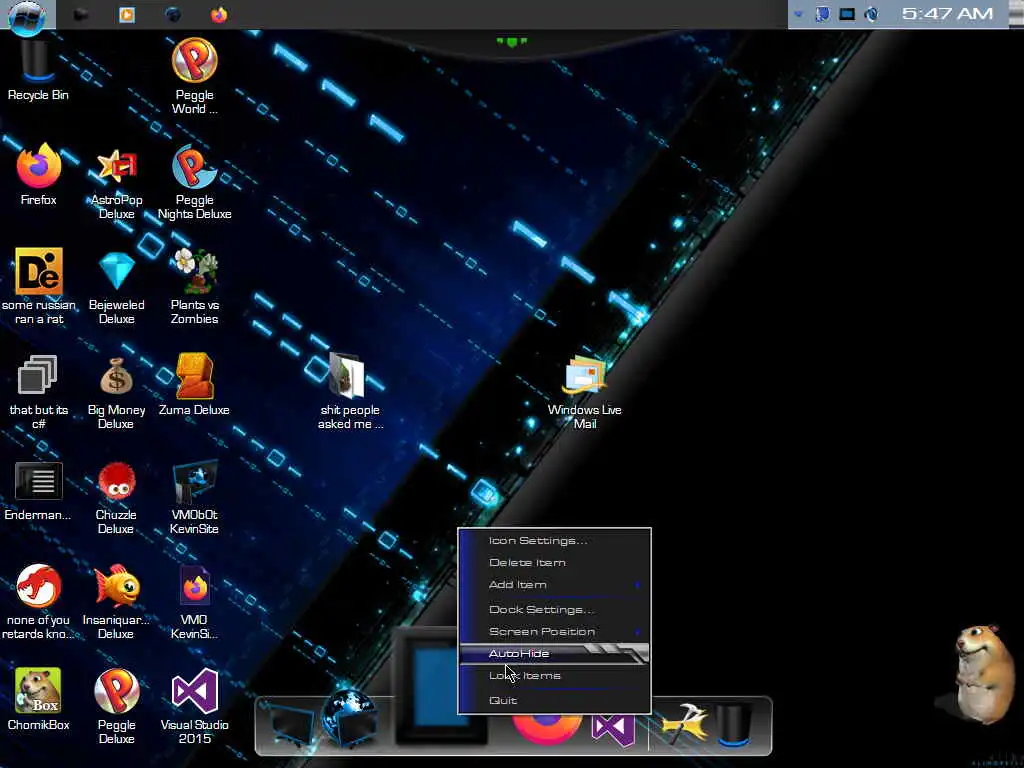The height and width of the screenshot is (768, 1024).
Task: Select the 'that but its c#' icon
Action: pyautogui.click(x=39, y=392)
